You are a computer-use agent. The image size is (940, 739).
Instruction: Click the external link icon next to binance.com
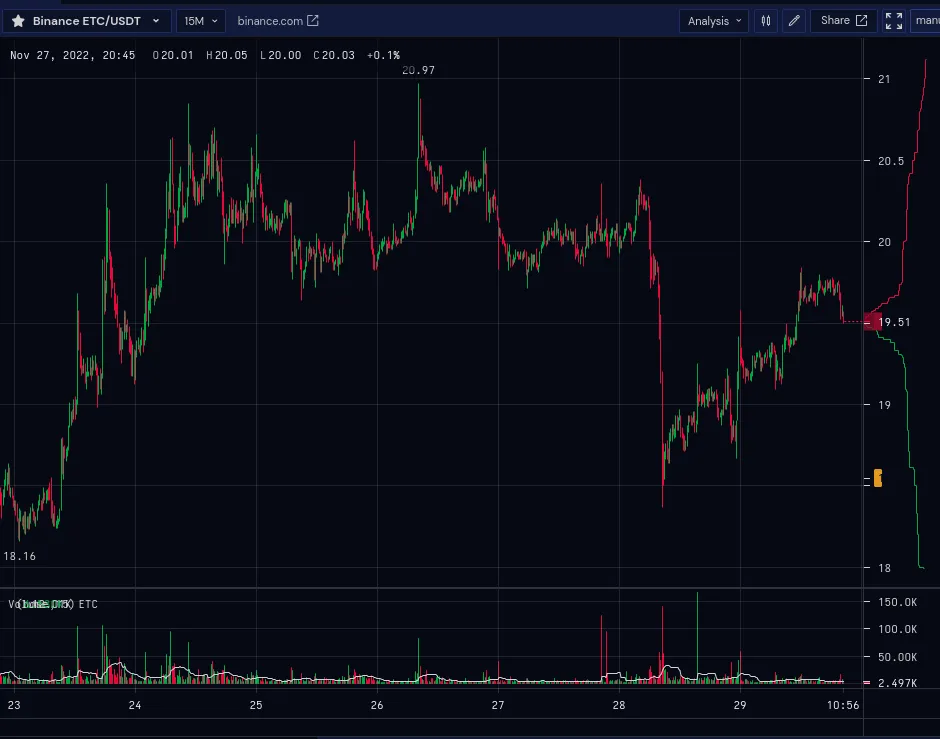tap(313, 21)
